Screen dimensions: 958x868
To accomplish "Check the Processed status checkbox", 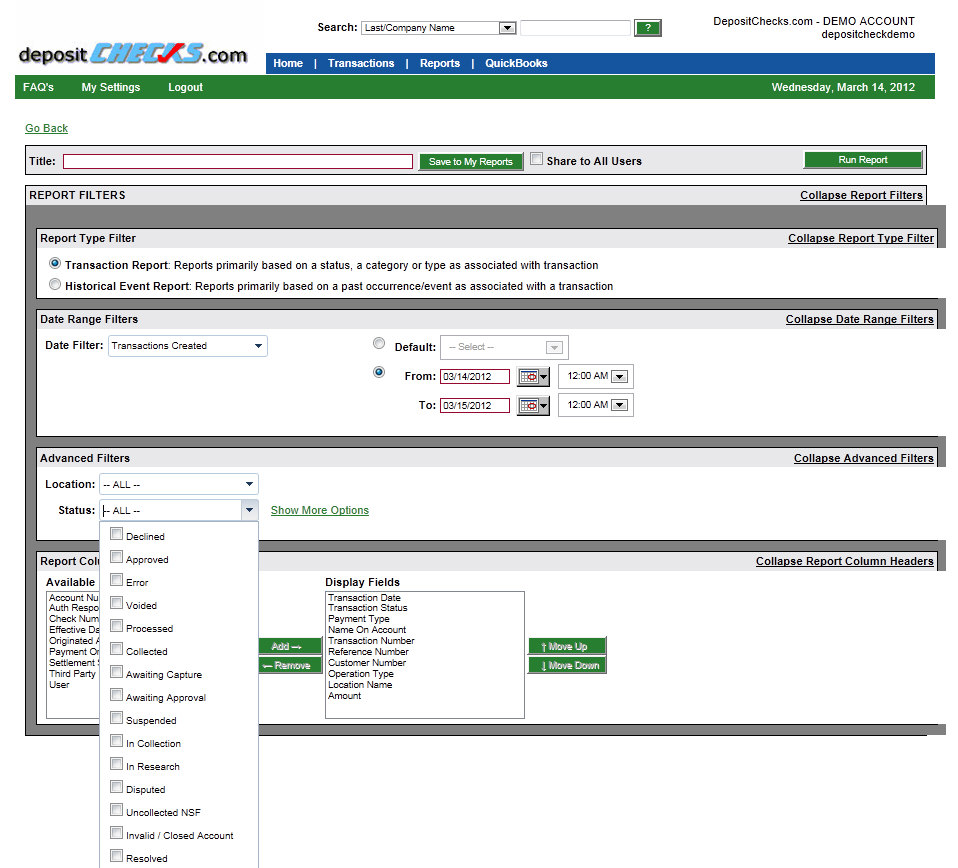I will [116, 626].
